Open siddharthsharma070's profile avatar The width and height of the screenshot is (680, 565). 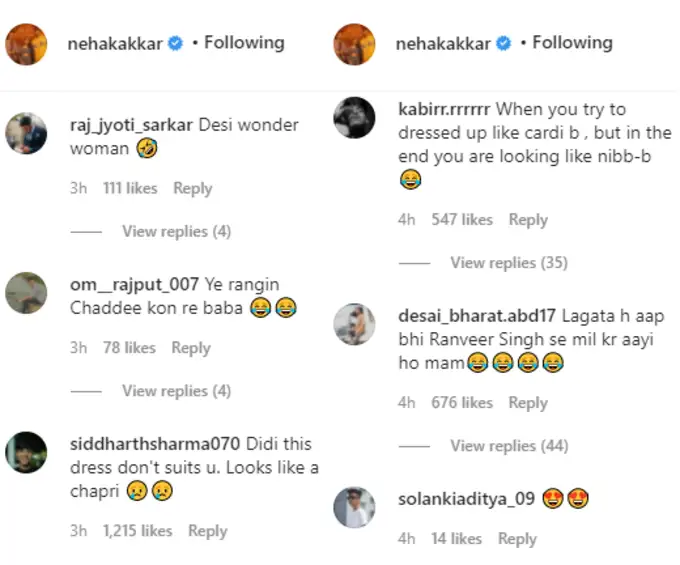(x=26, y=452)
